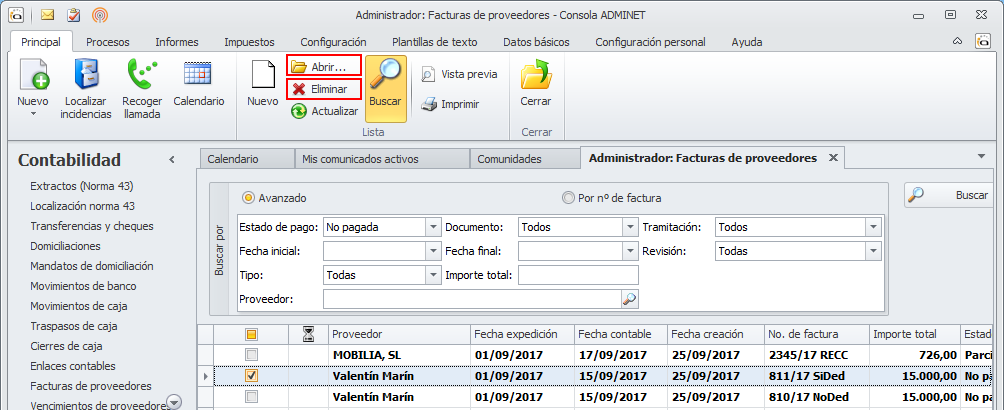The image size is (1004, 410).
Task: Select the Por nº de factura option
Action: point(569,198)
